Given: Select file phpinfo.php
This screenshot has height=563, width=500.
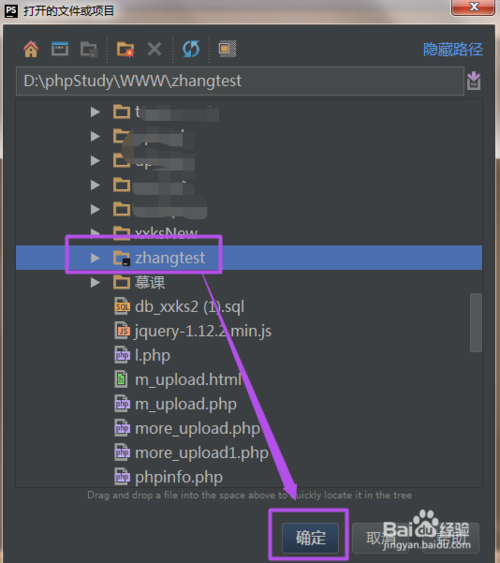Looking at the screenshot, I should click(x=179, y=478).
